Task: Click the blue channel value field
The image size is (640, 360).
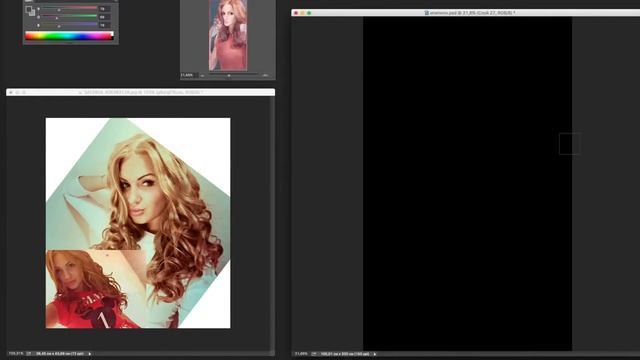Action: [x=105, y=25]
